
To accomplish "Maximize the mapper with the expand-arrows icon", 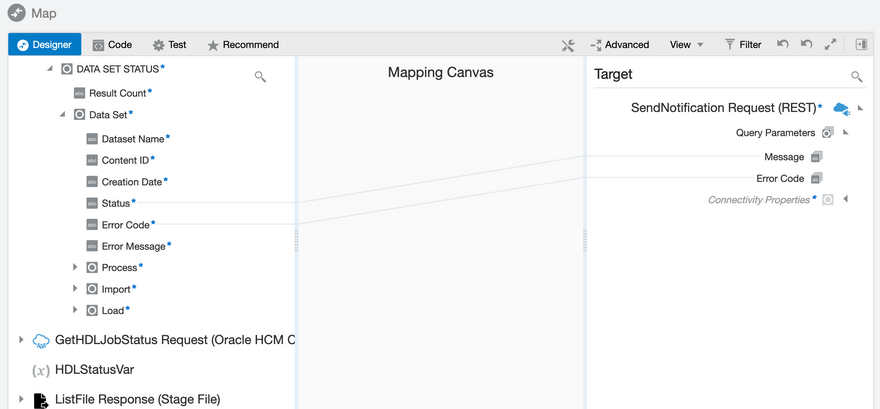I will tap(830, 45).
